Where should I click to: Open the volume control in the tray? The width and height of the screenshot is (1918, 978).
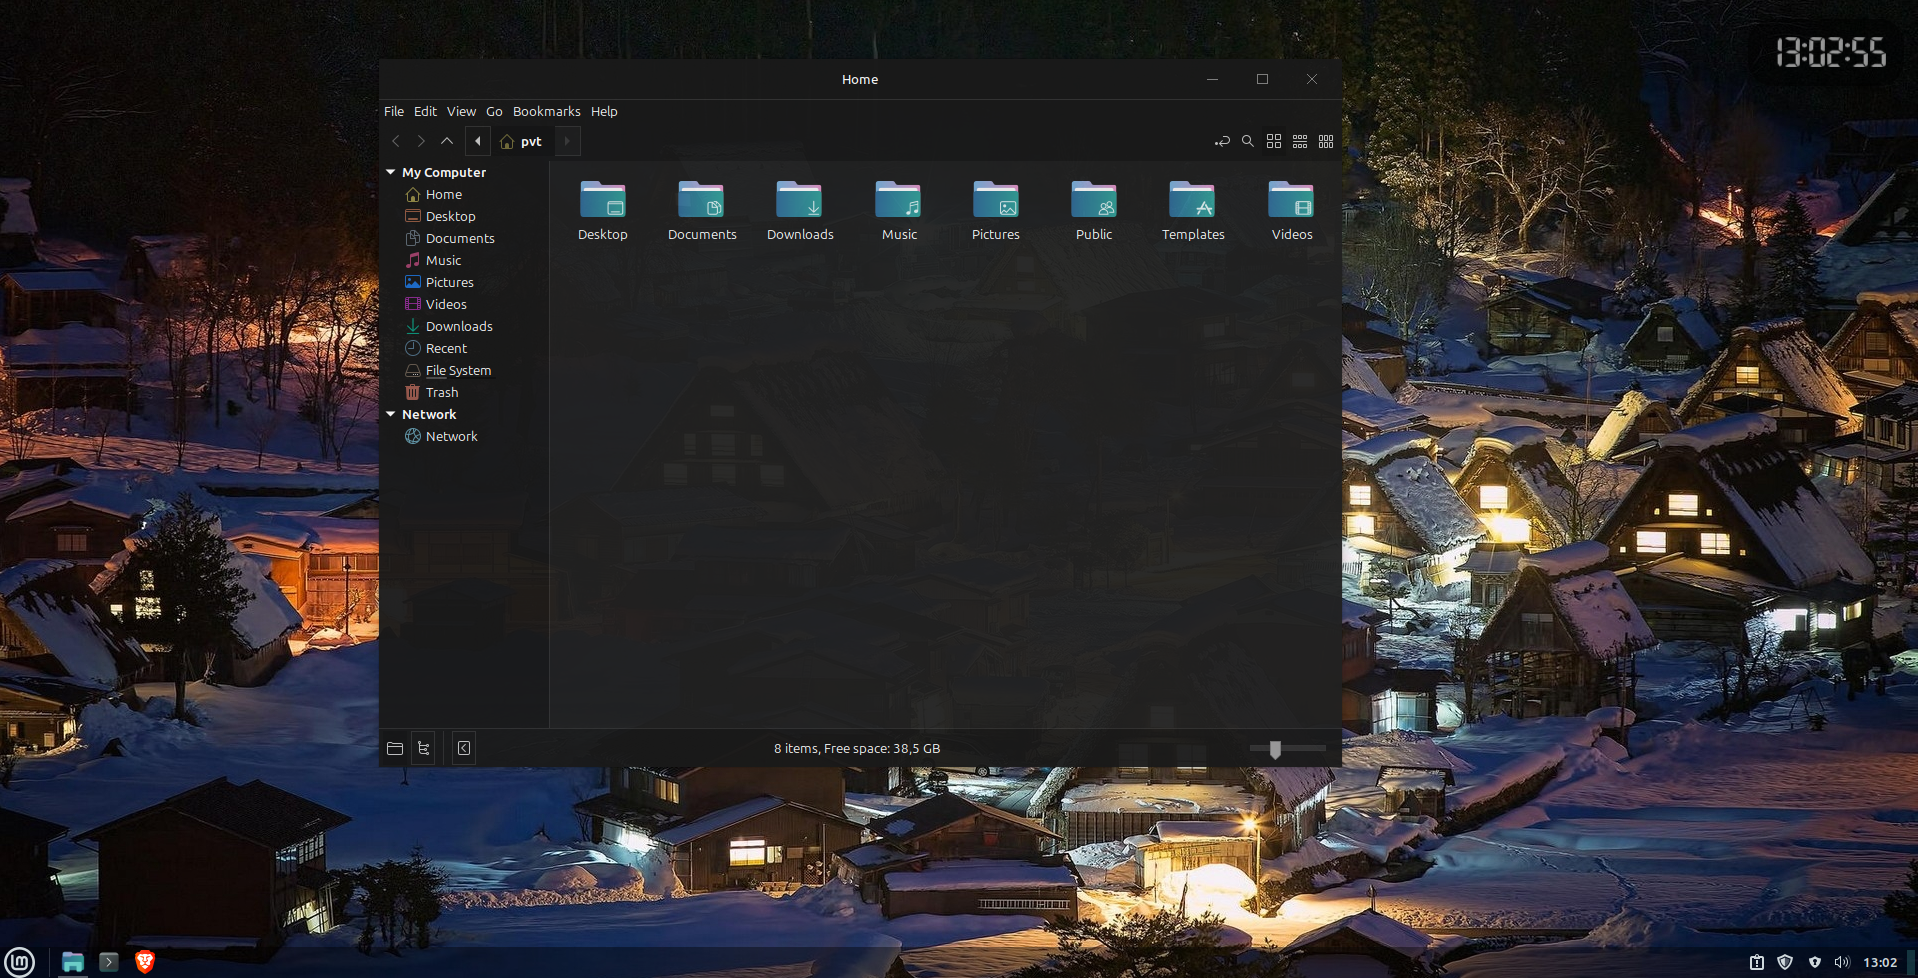point(1842,962)
